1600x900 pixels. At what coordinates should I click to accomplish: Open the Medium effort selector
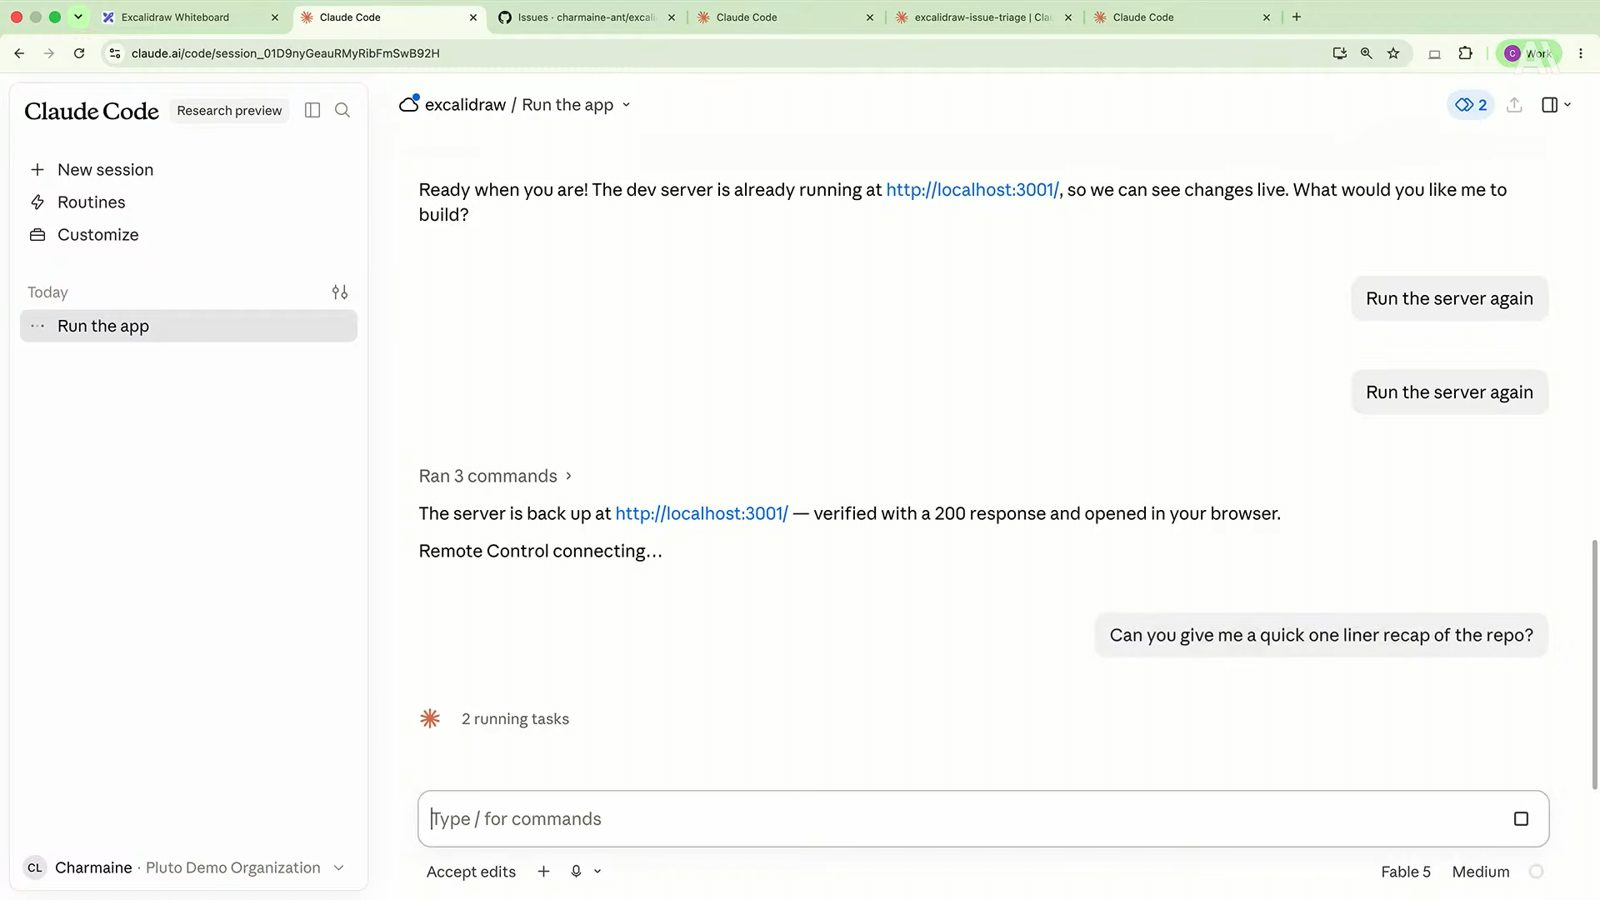coord(1480,872)
